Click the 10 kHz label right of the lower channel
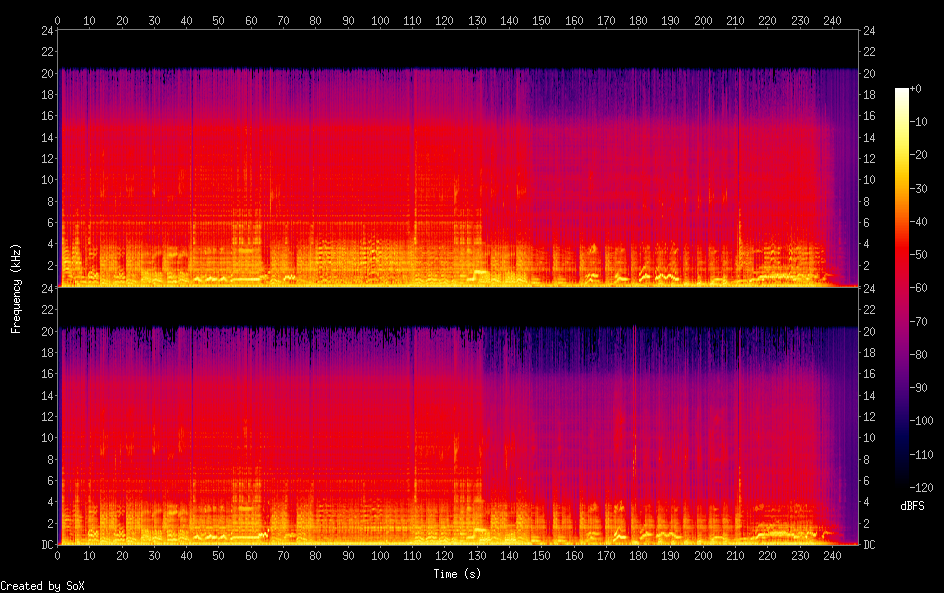The image size is (944, 593). pos(870,438)
